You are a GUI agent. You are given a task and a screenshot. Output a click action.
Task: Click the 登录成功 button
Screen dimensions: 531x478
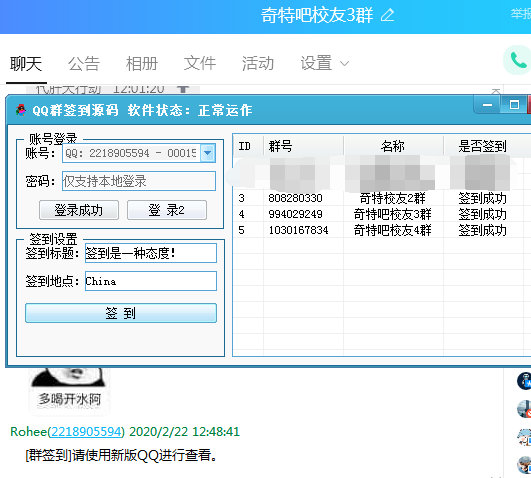point(79,210)
